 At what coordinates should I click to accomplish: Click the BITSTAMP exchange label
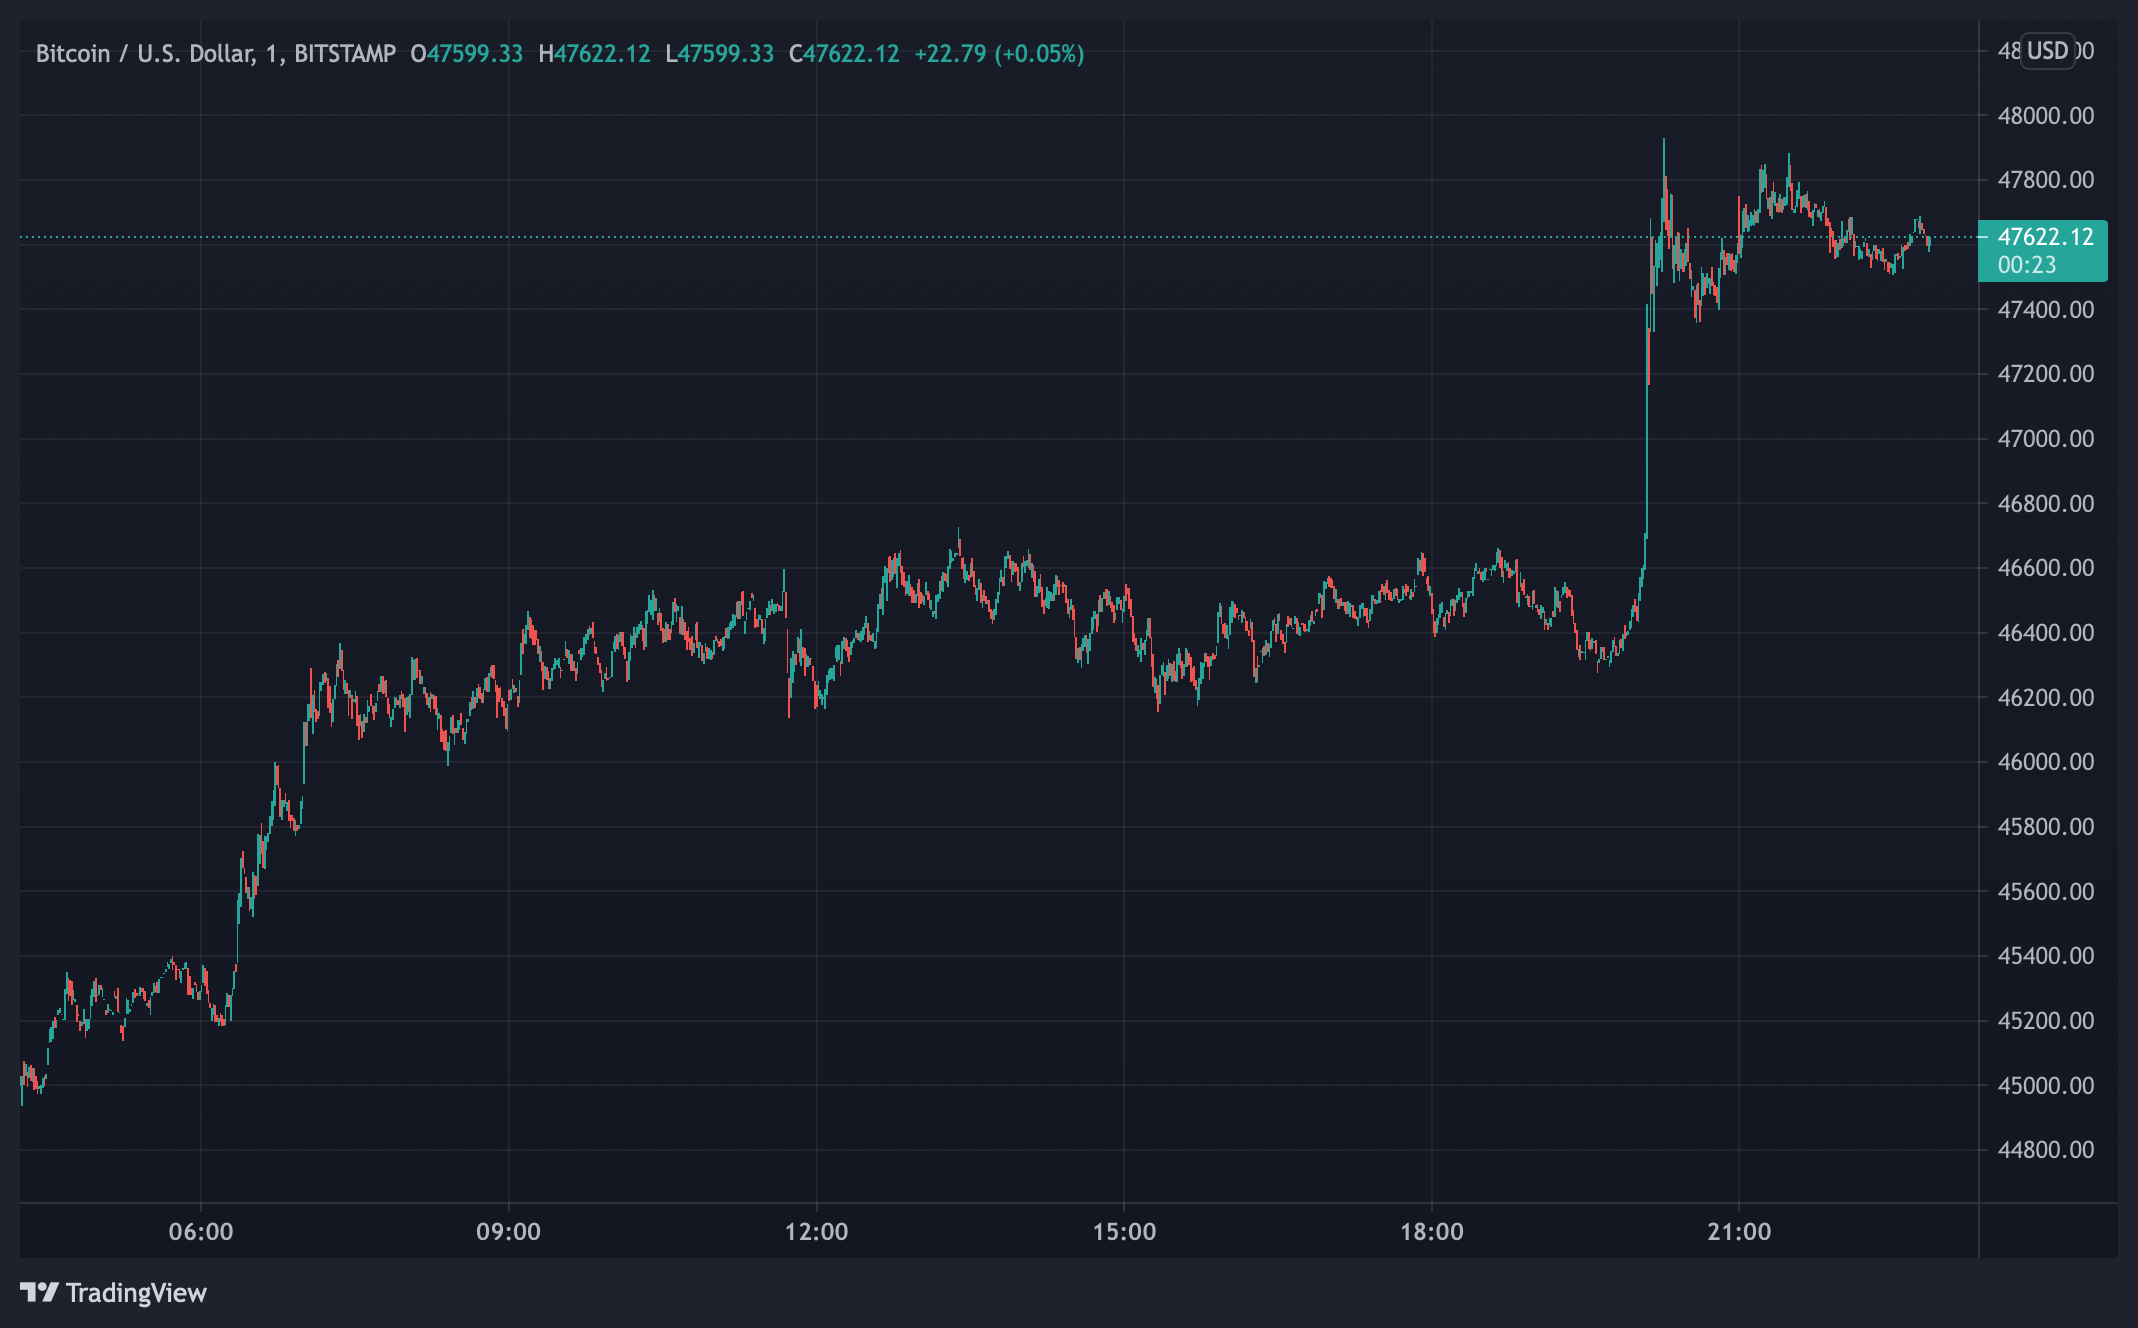[x=345, y=53]
